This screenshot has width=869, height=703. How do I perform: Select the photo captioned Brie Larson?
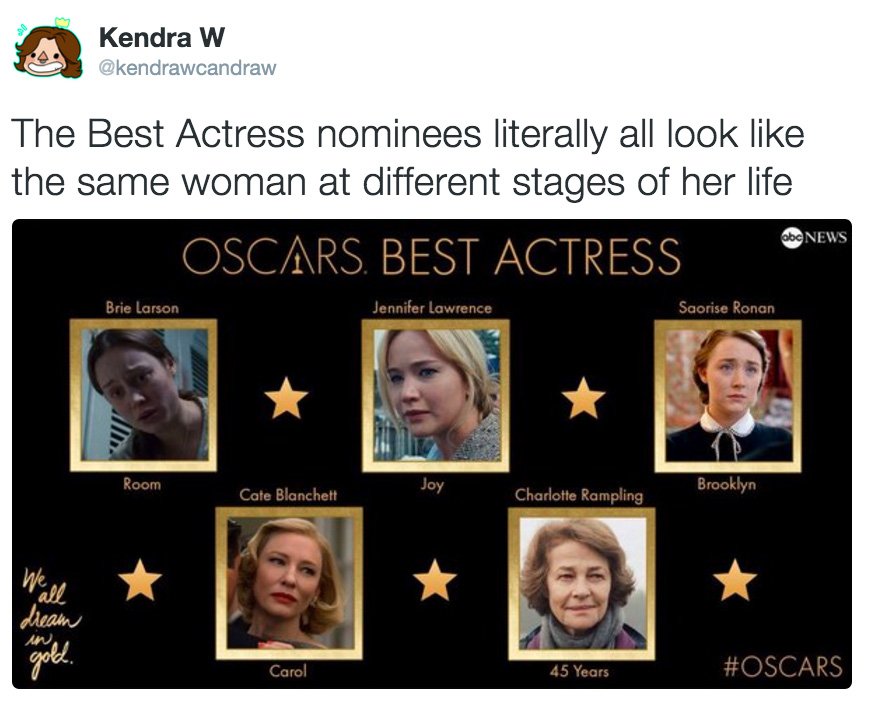coord(143,395)
